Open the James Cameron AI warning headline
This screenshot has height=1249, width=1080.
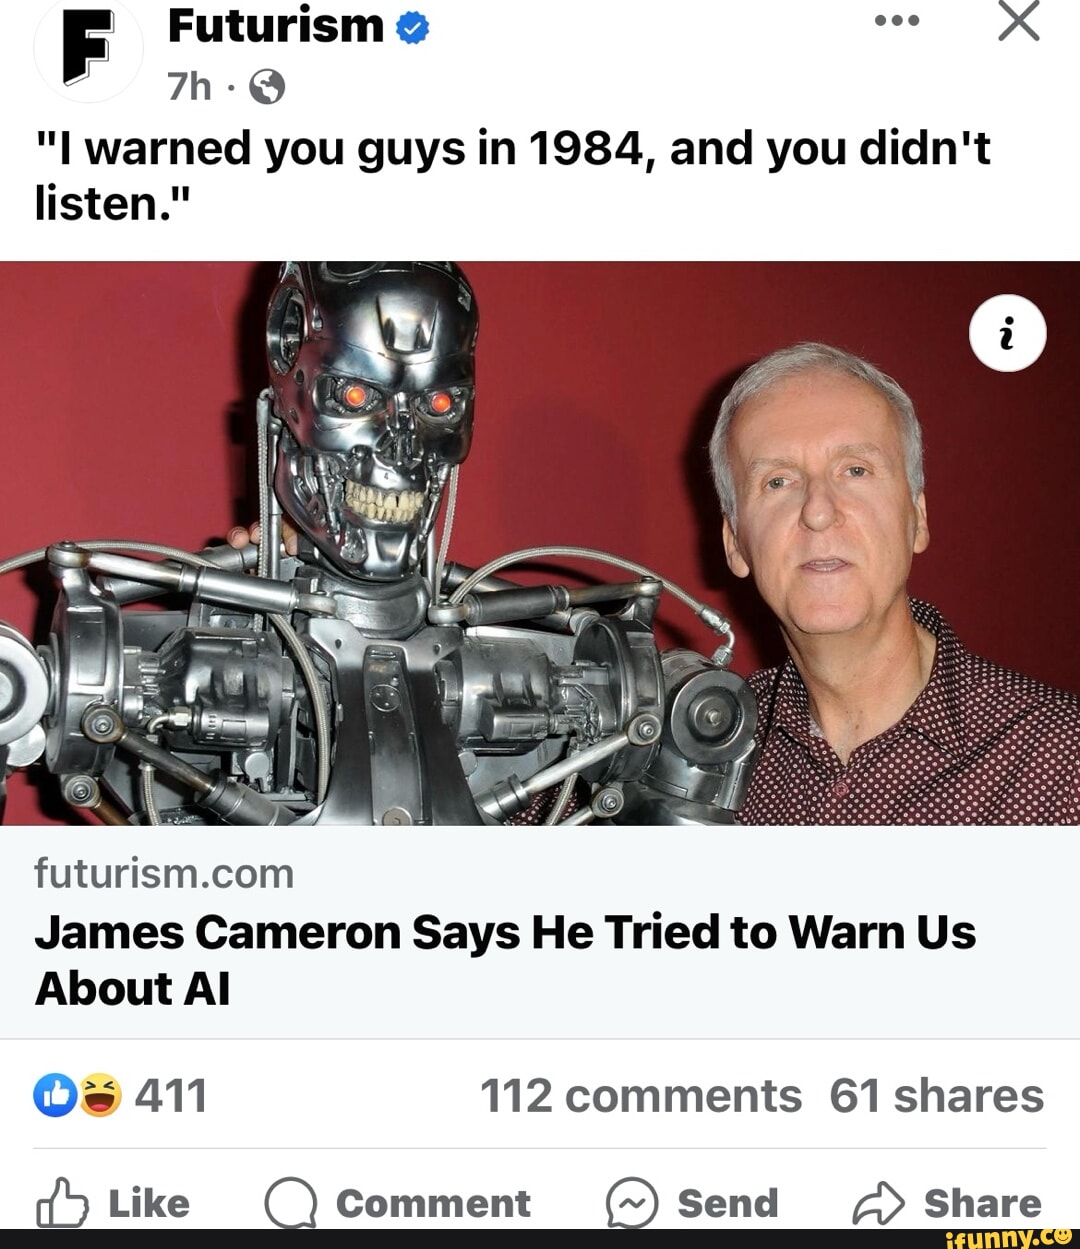point(505,960)
